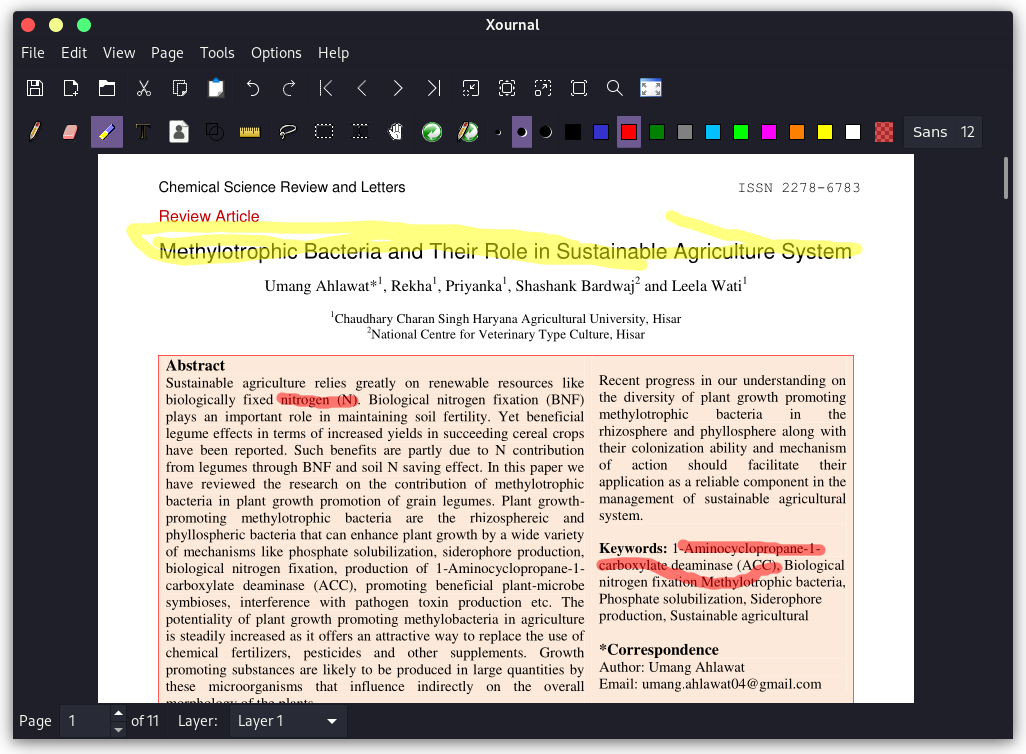Select the Highlighter tool

pyautogui.click(x=107, y=132)
